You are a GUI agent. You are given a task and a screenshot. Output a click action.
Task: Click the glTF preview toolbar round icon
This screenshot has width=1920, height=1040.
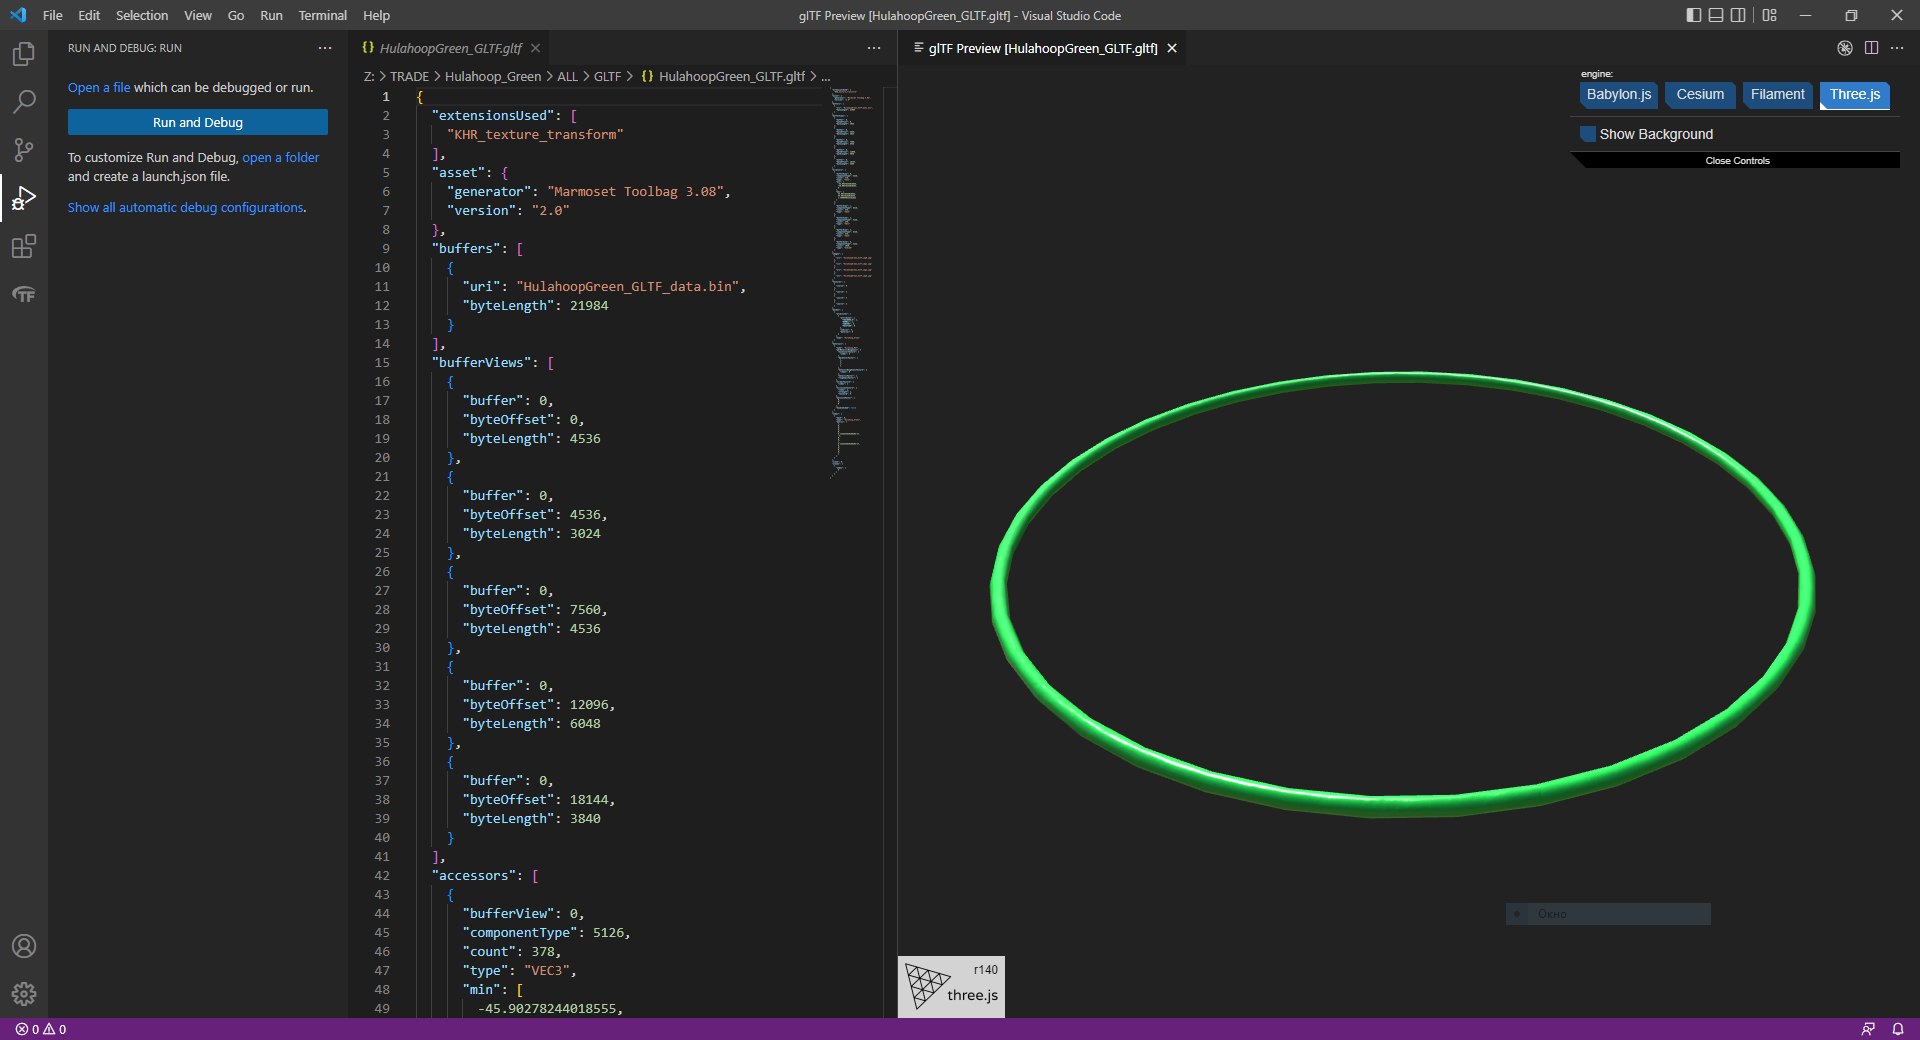(1845, 48)
